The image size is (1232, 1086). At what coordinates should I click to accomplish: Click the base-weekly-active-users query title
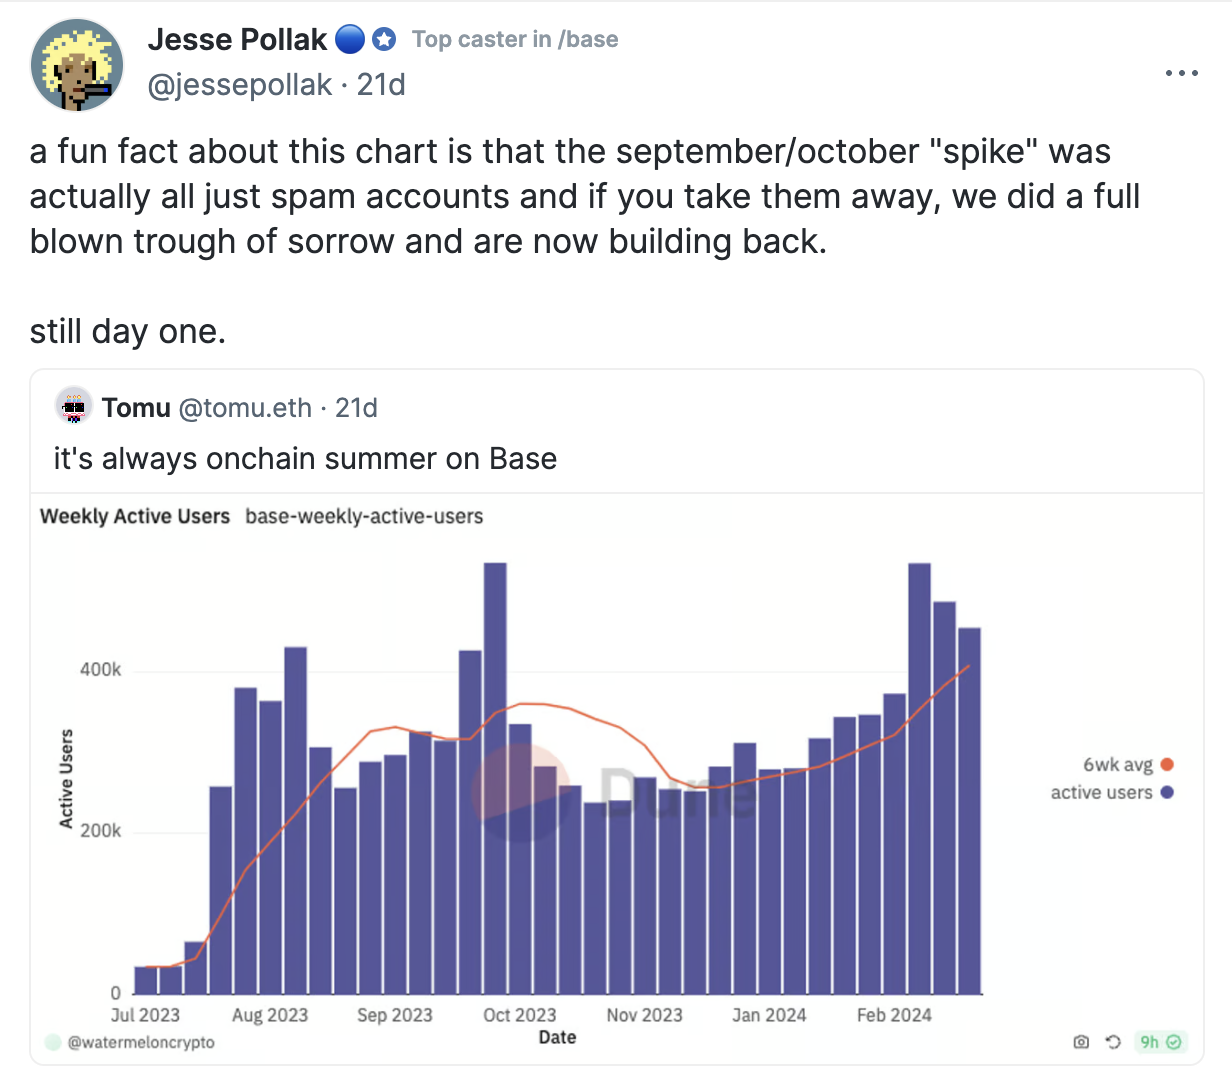tap(364, 516)
